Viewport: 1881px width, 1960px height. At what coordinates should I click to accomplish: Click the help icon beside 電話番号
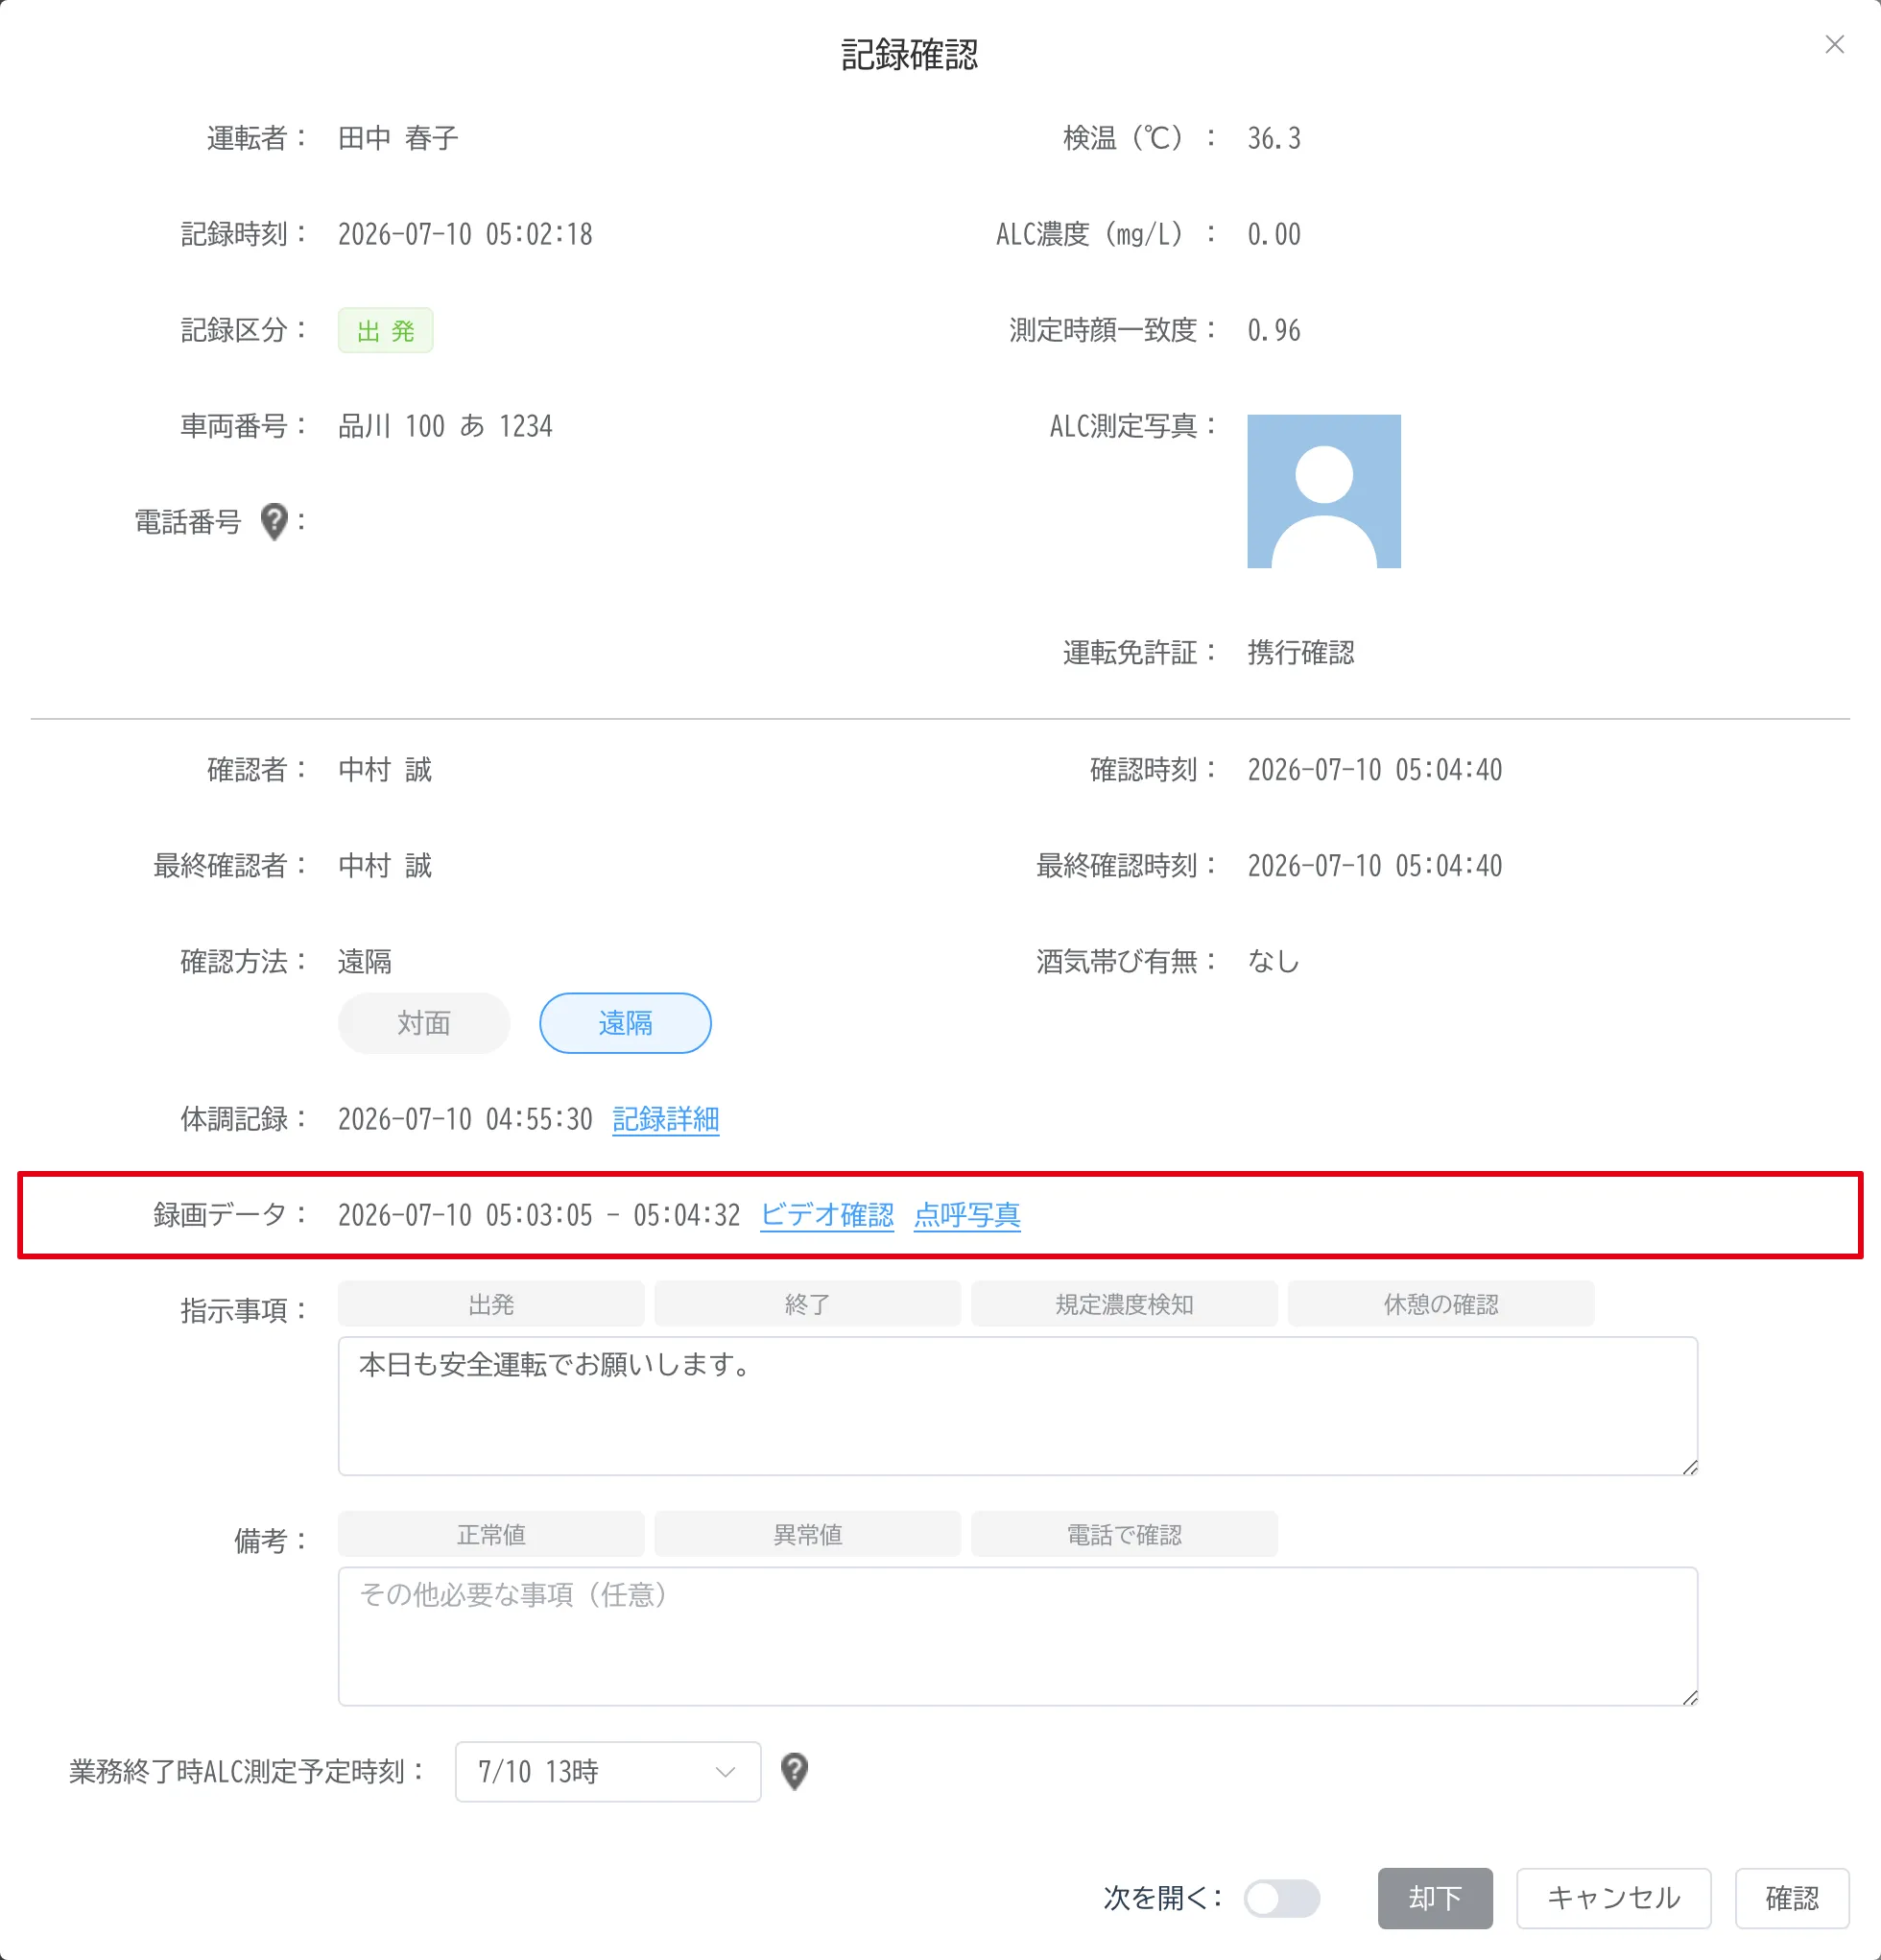click(274, 521)
